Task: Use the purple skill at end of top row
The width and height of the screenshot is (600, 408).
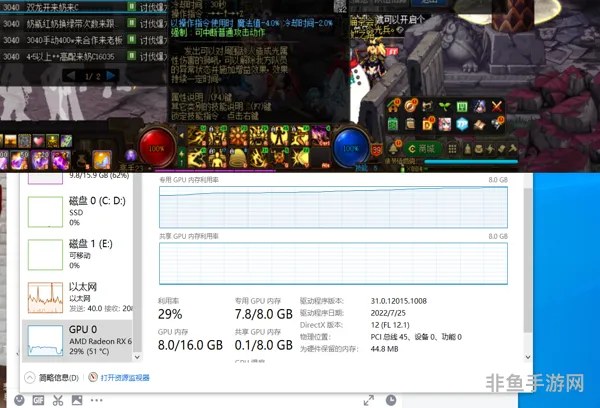Action: [321, 135]
